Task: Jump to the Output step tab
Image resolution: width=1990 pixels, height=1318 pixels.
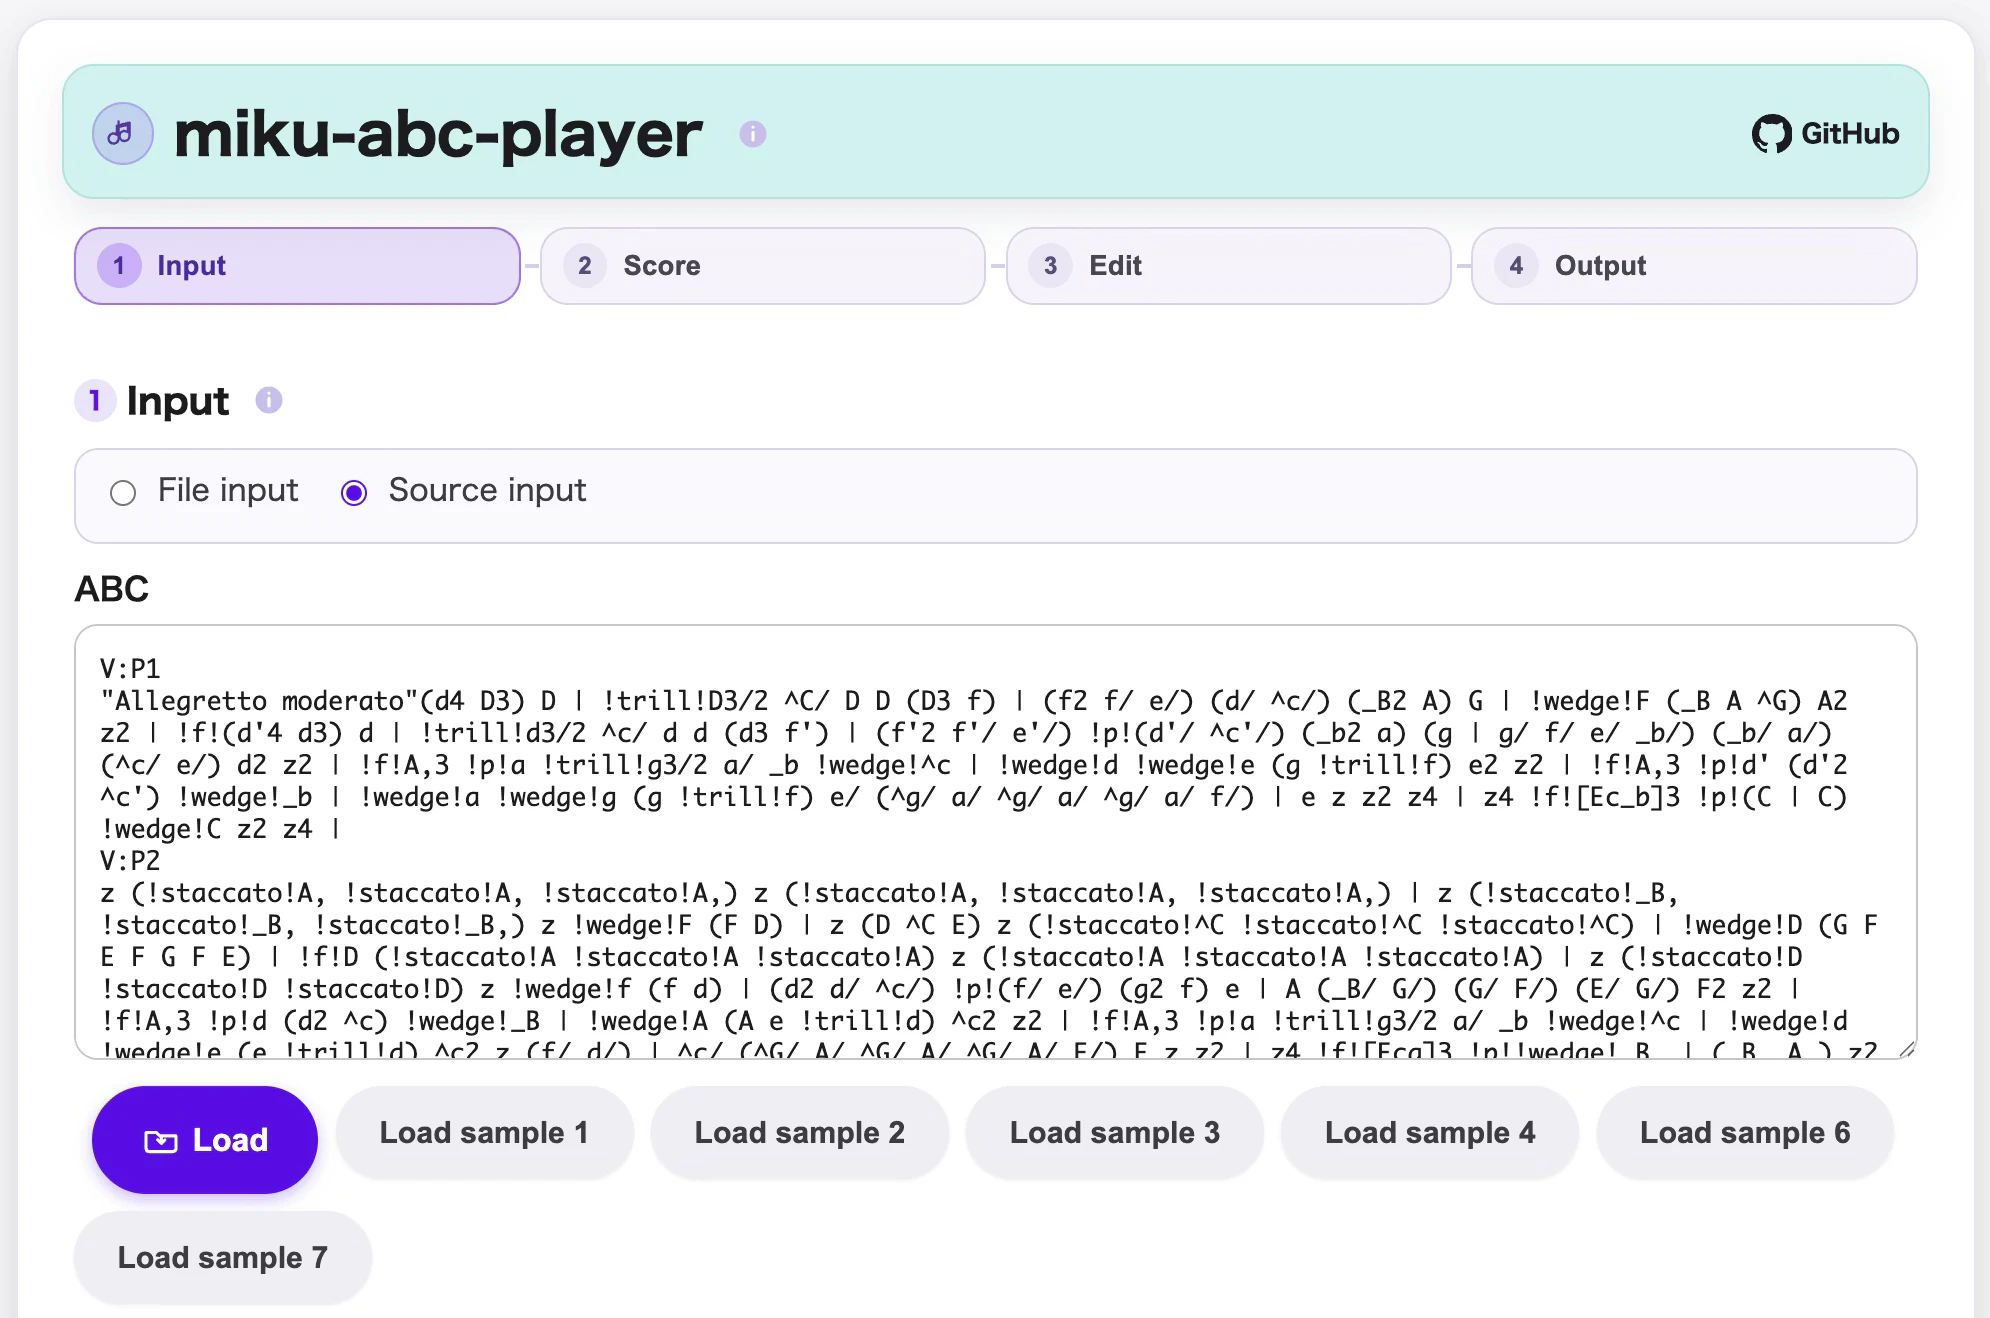Action: (x=1694, y=266)
